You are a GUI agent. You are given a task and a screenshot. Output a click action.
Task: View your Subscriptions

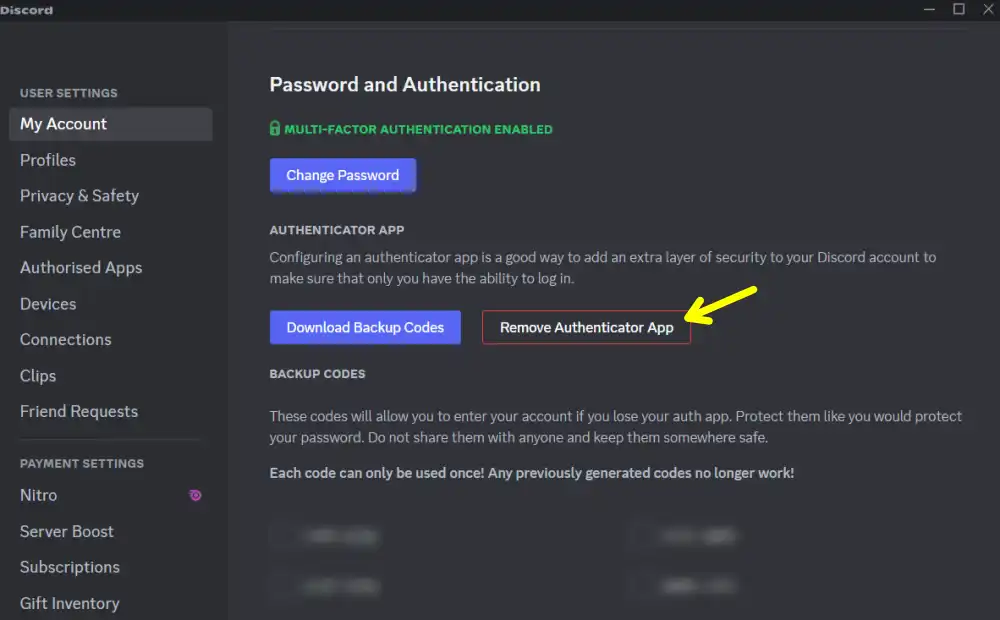coord(69,567)
